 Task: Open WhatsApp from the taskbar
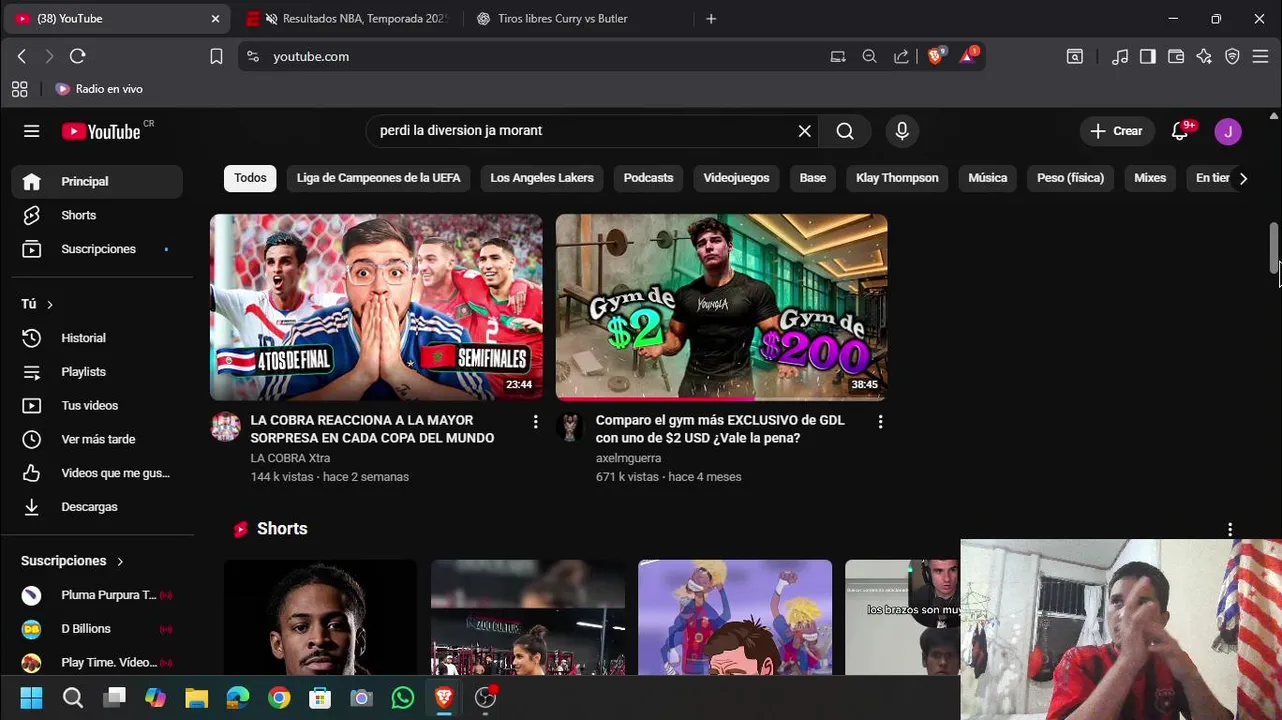coord(403,698)
